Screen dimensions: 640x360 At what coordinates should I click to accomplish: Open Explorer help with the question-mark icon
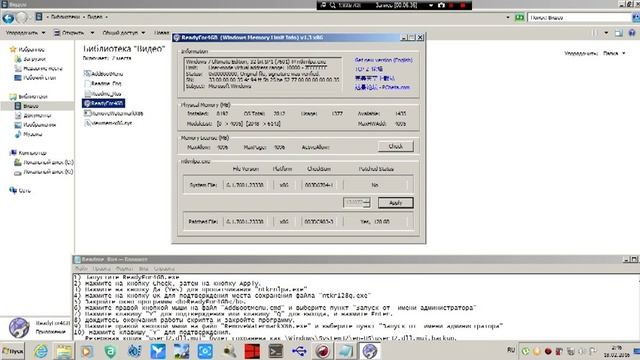632,33
